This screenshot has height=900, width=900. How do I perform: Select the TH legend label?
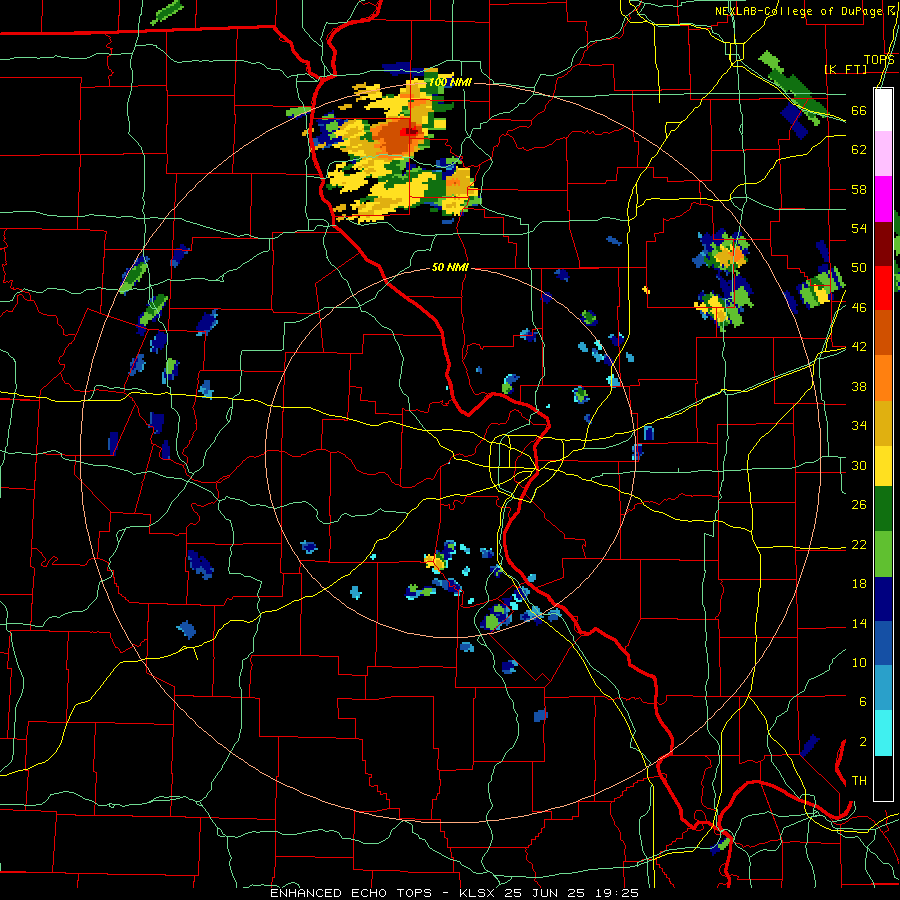[x=859, y=780]
